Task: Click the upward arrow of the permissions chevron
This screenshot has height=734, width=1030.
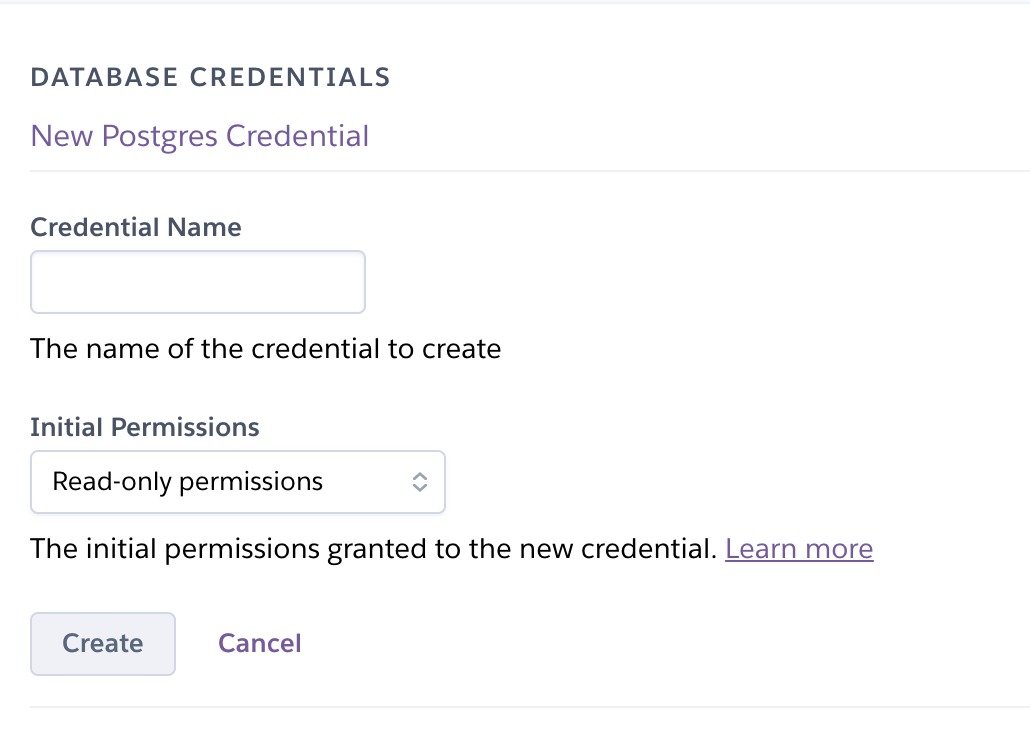Action: tap(420, 476)
